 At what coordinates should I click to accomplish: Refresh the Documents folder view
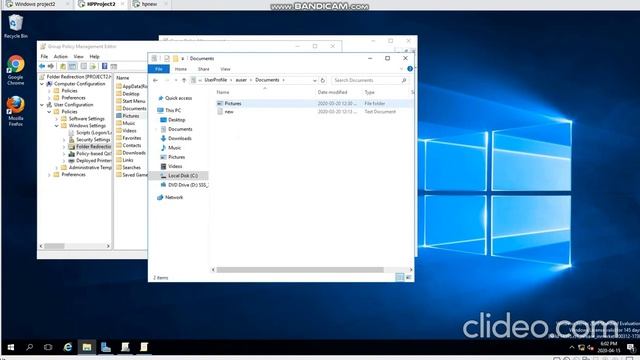(x=322, y=80)
